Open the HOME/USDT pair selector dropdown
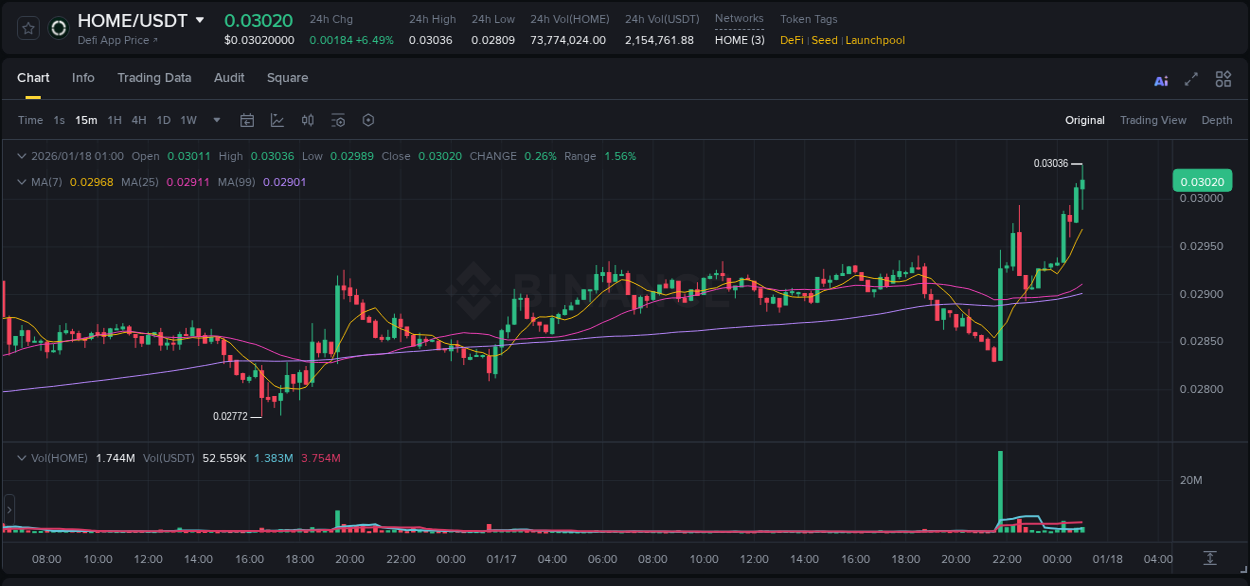The image size is (1250, 586). [200, 20]
